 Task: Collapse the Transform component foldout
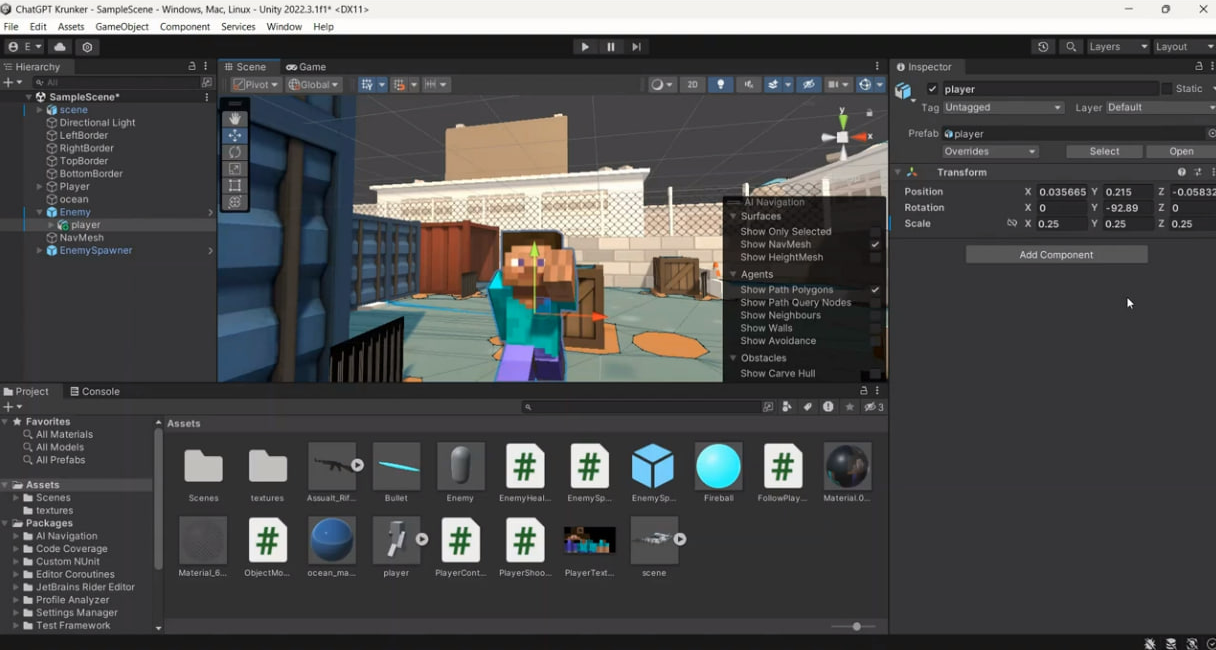coord(898,172)
